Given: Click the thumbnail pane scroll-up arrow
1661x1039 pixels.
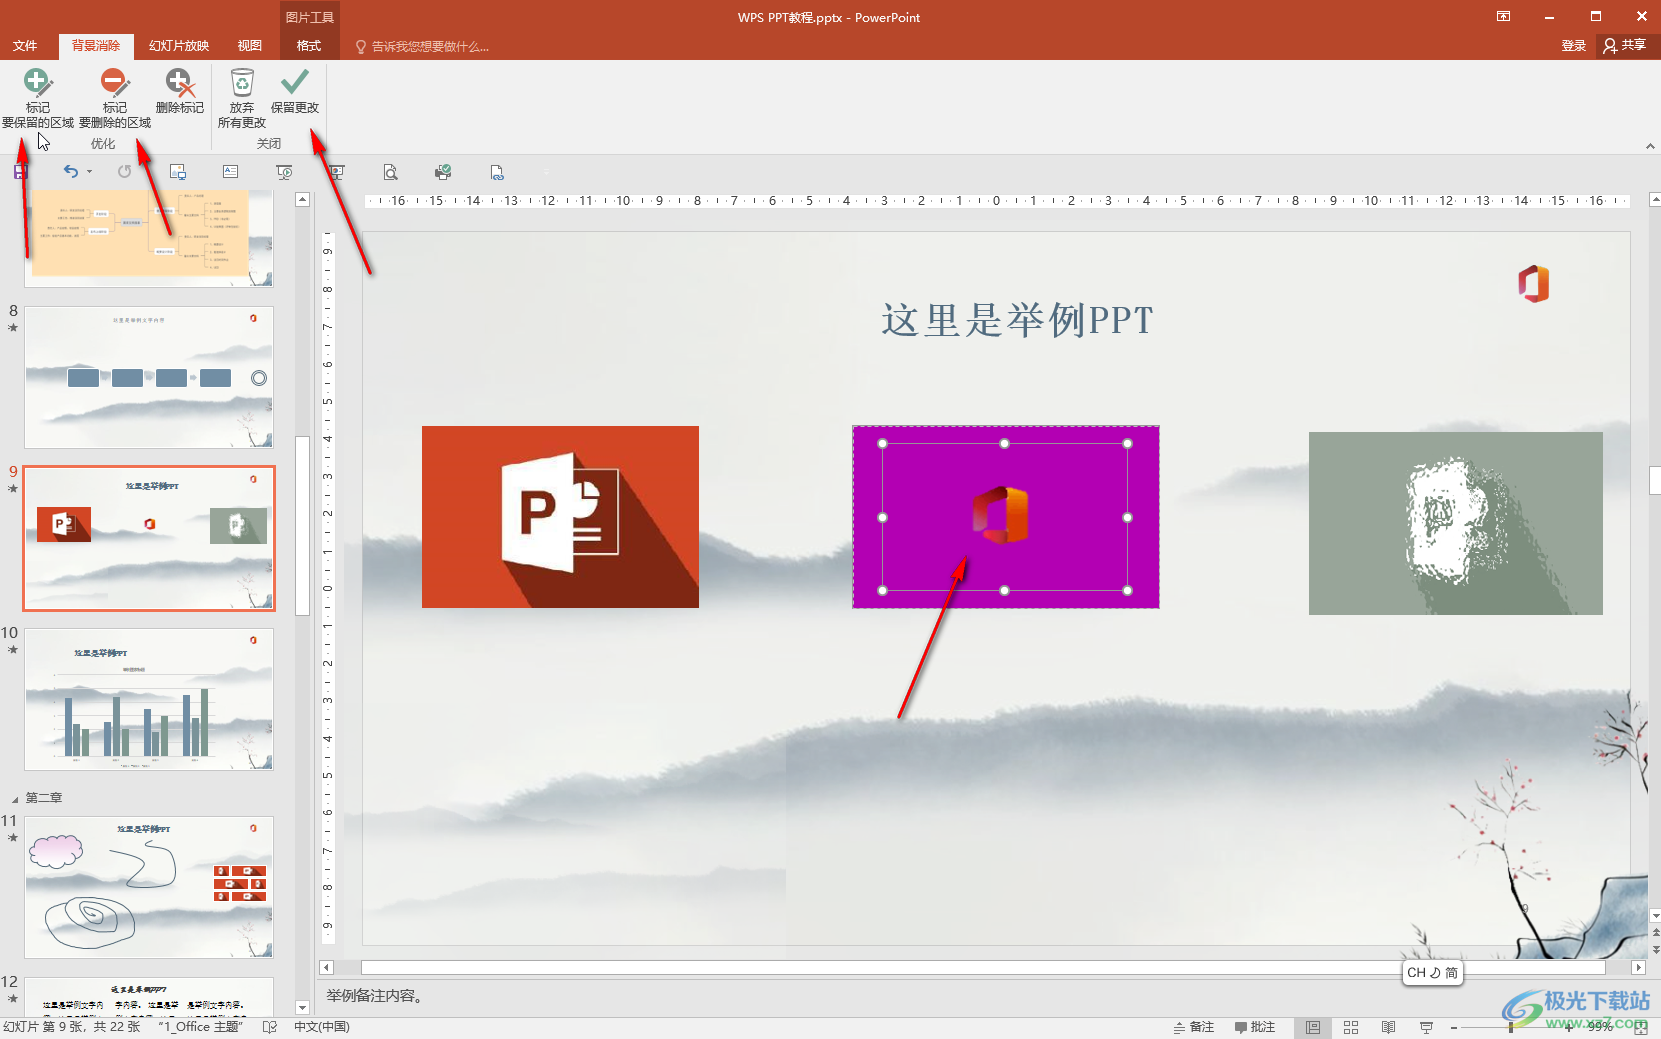Looking at the screenshot, I should [302, 200].
